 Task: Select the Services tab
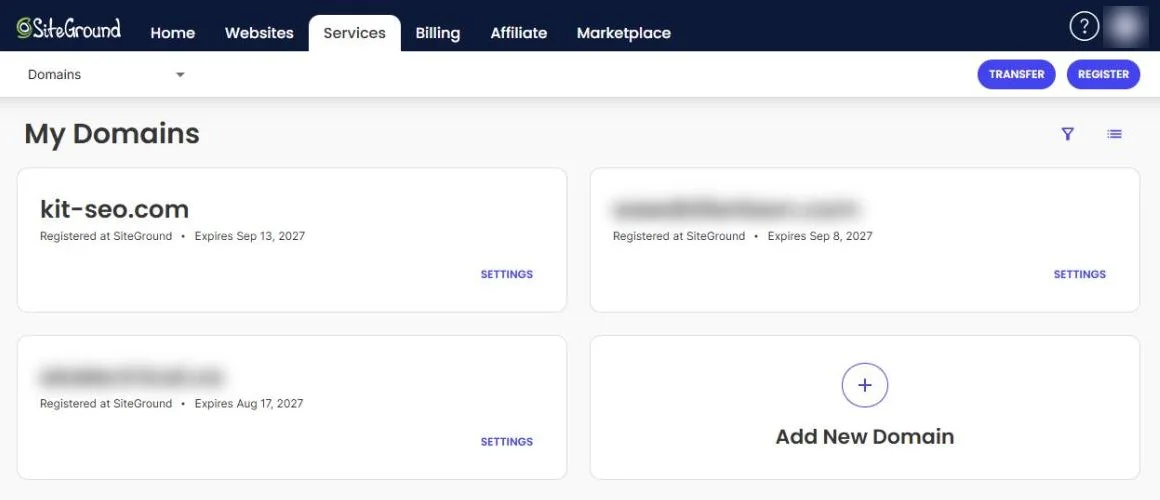354,33
